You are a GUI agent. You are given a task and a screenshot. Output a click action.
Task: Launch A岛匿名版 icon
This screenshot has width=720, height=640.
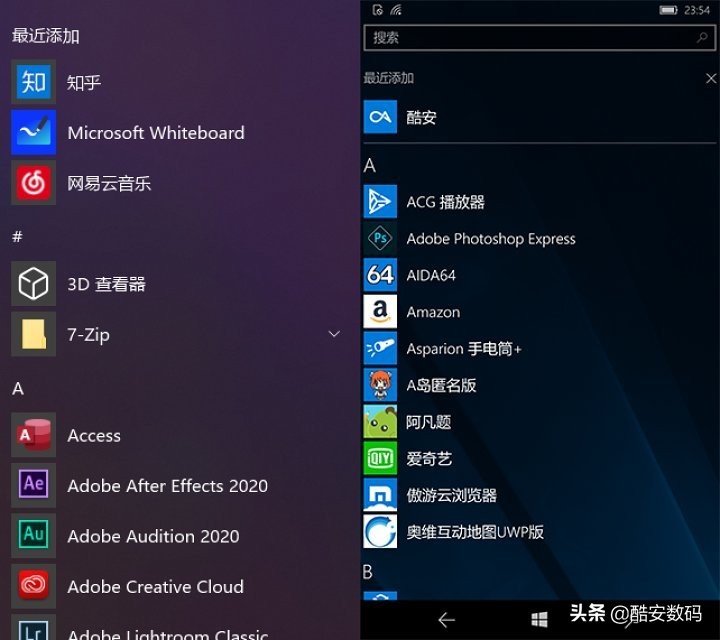tap(380, 385)
